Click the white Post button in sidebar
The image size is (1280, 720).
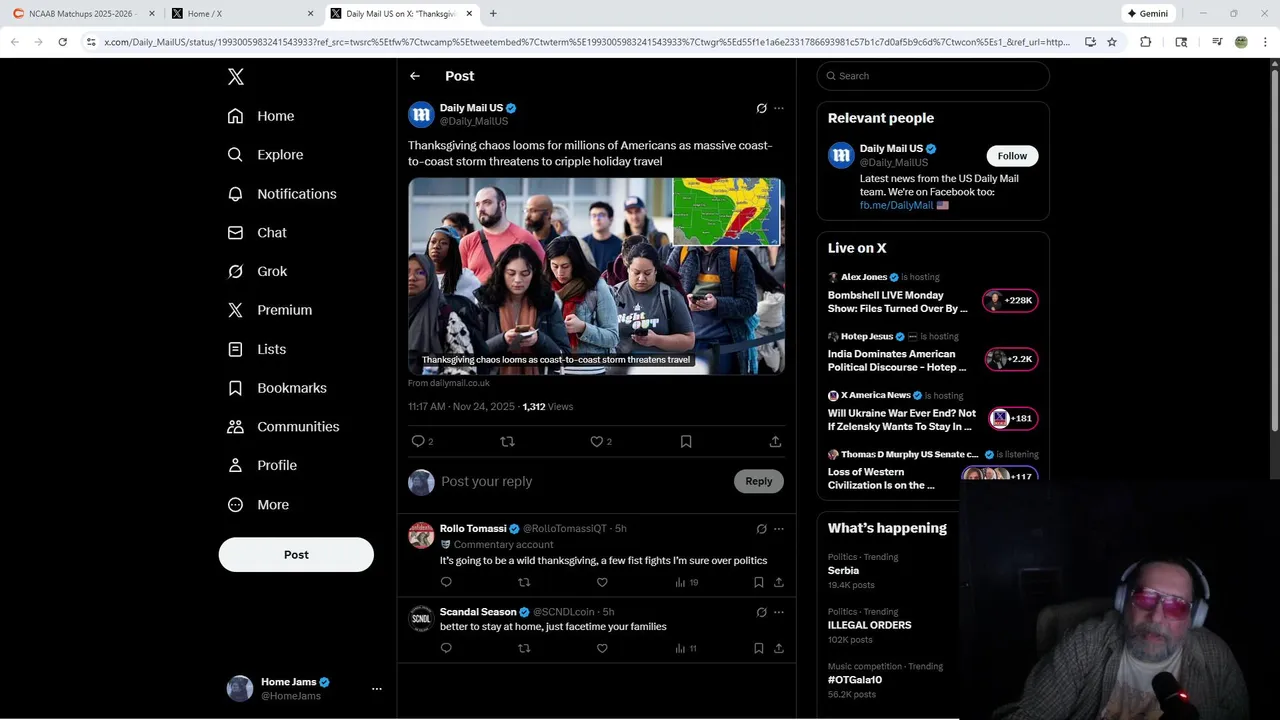point(296,554)
